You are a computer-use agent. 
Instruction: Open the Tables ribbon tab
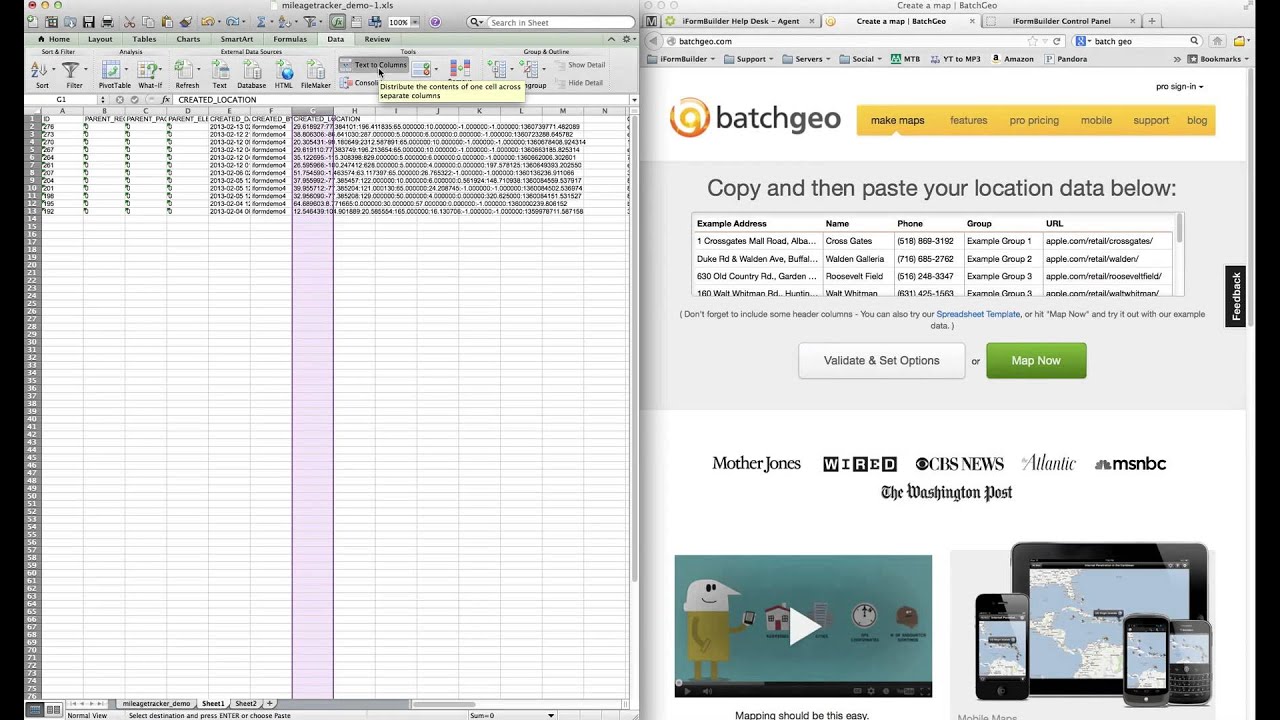[x=144, y=39]
